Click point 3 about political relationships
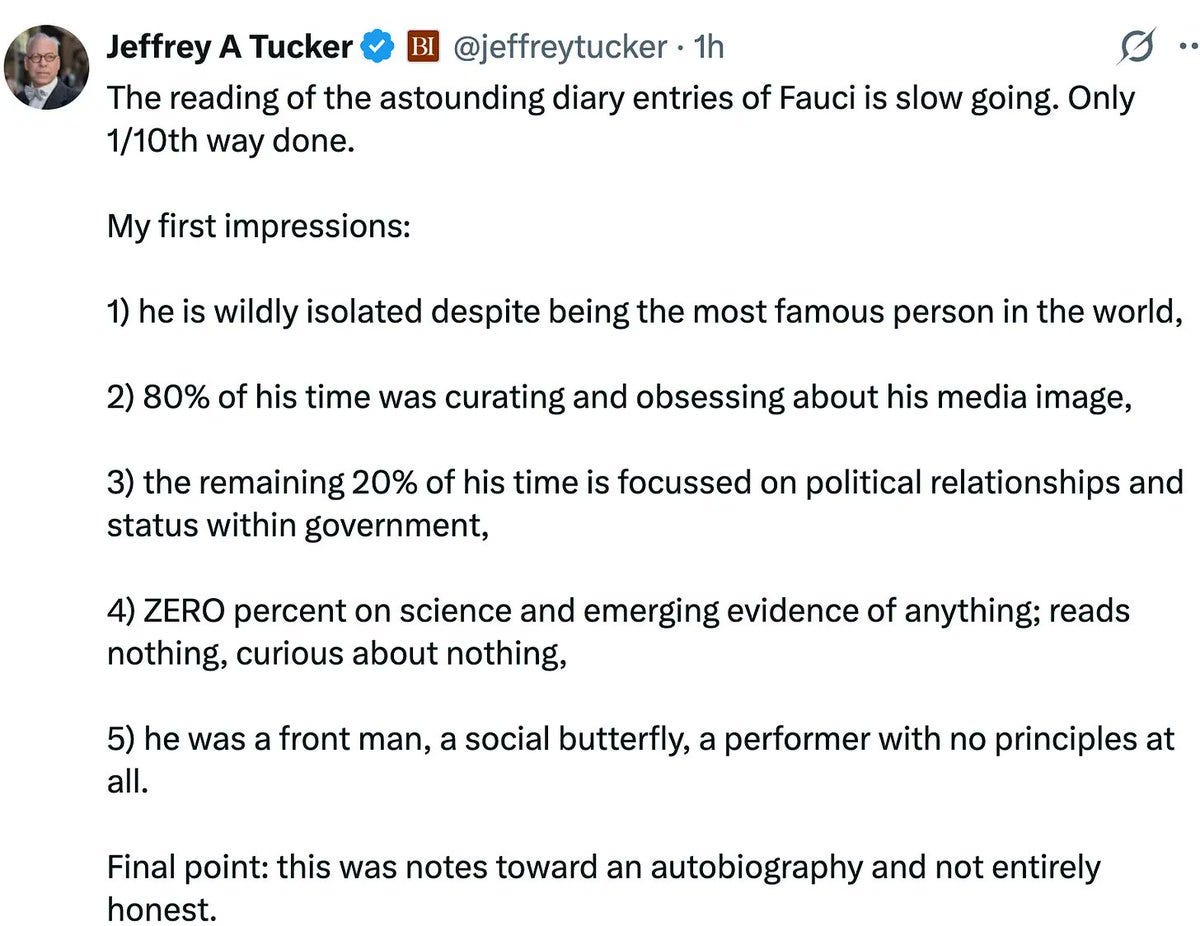This screenshot has height=926, width=1200. pyautogui.click(x=645, y=483)
